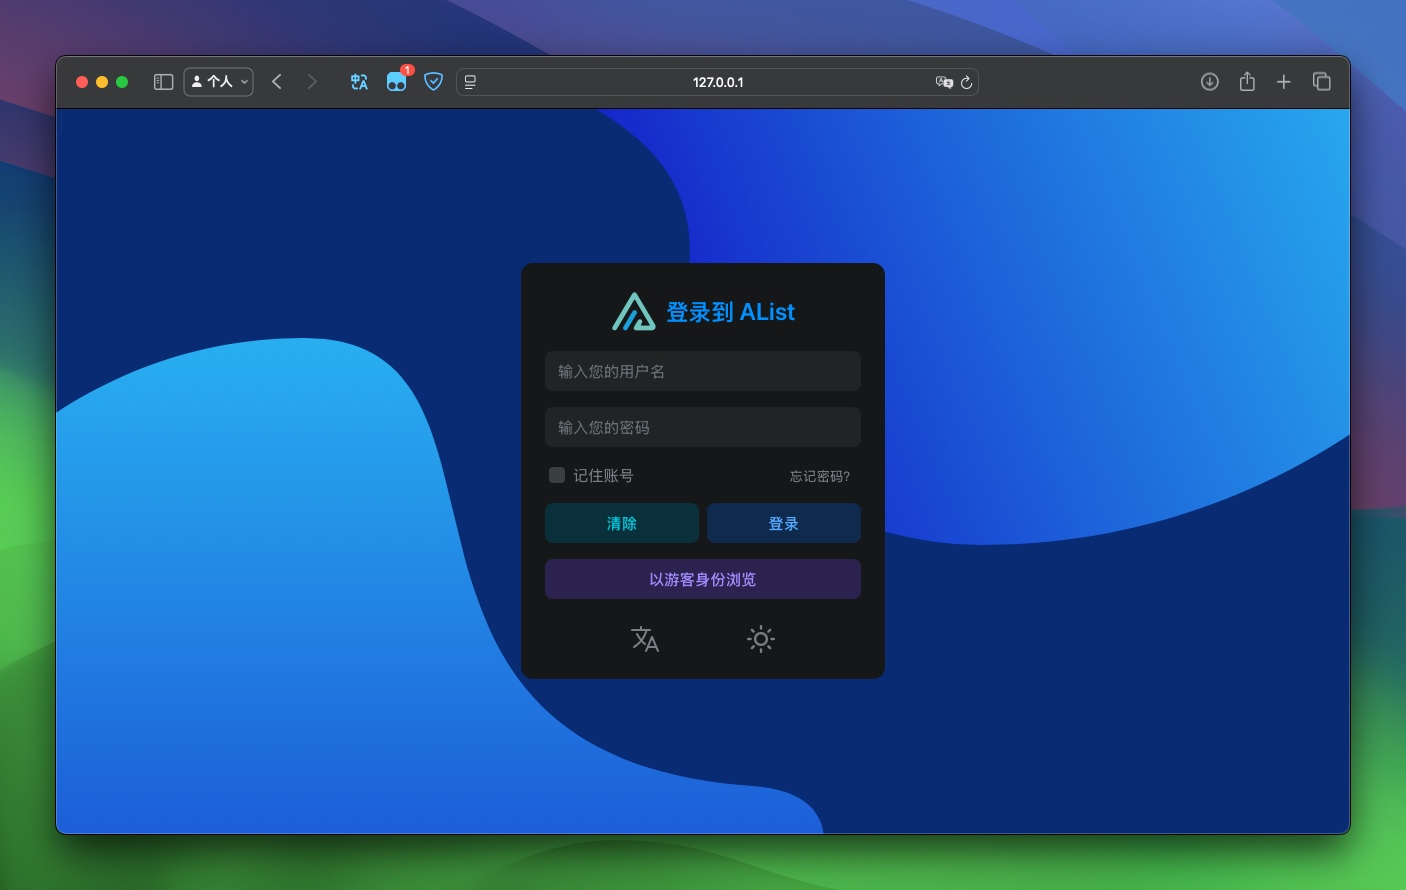Open the extension with red badge

[x=397, y=80]
